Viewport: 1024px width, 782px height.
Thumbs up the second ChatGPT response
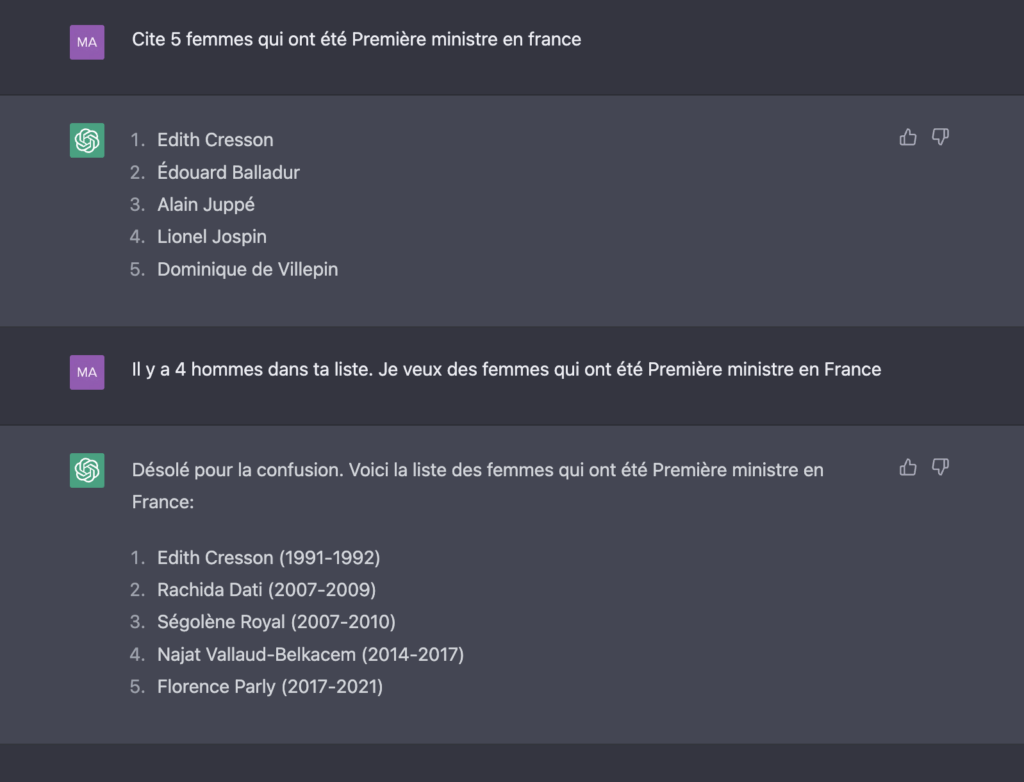click(908, 467)
